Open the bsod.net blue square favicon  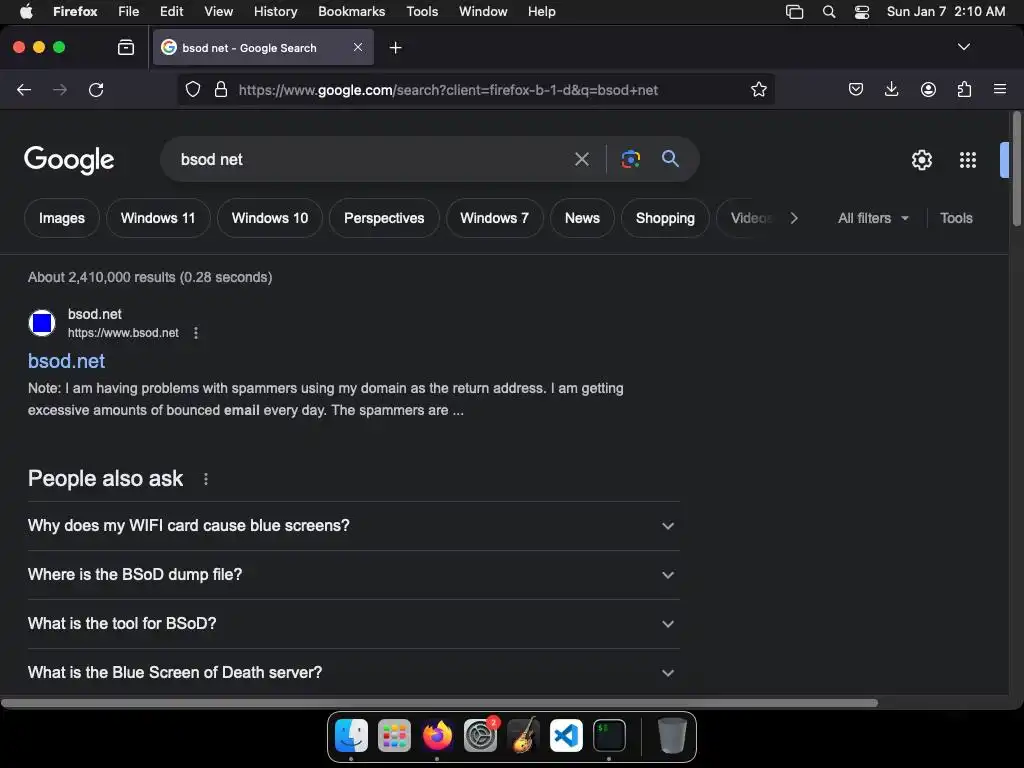pos(42,323)
